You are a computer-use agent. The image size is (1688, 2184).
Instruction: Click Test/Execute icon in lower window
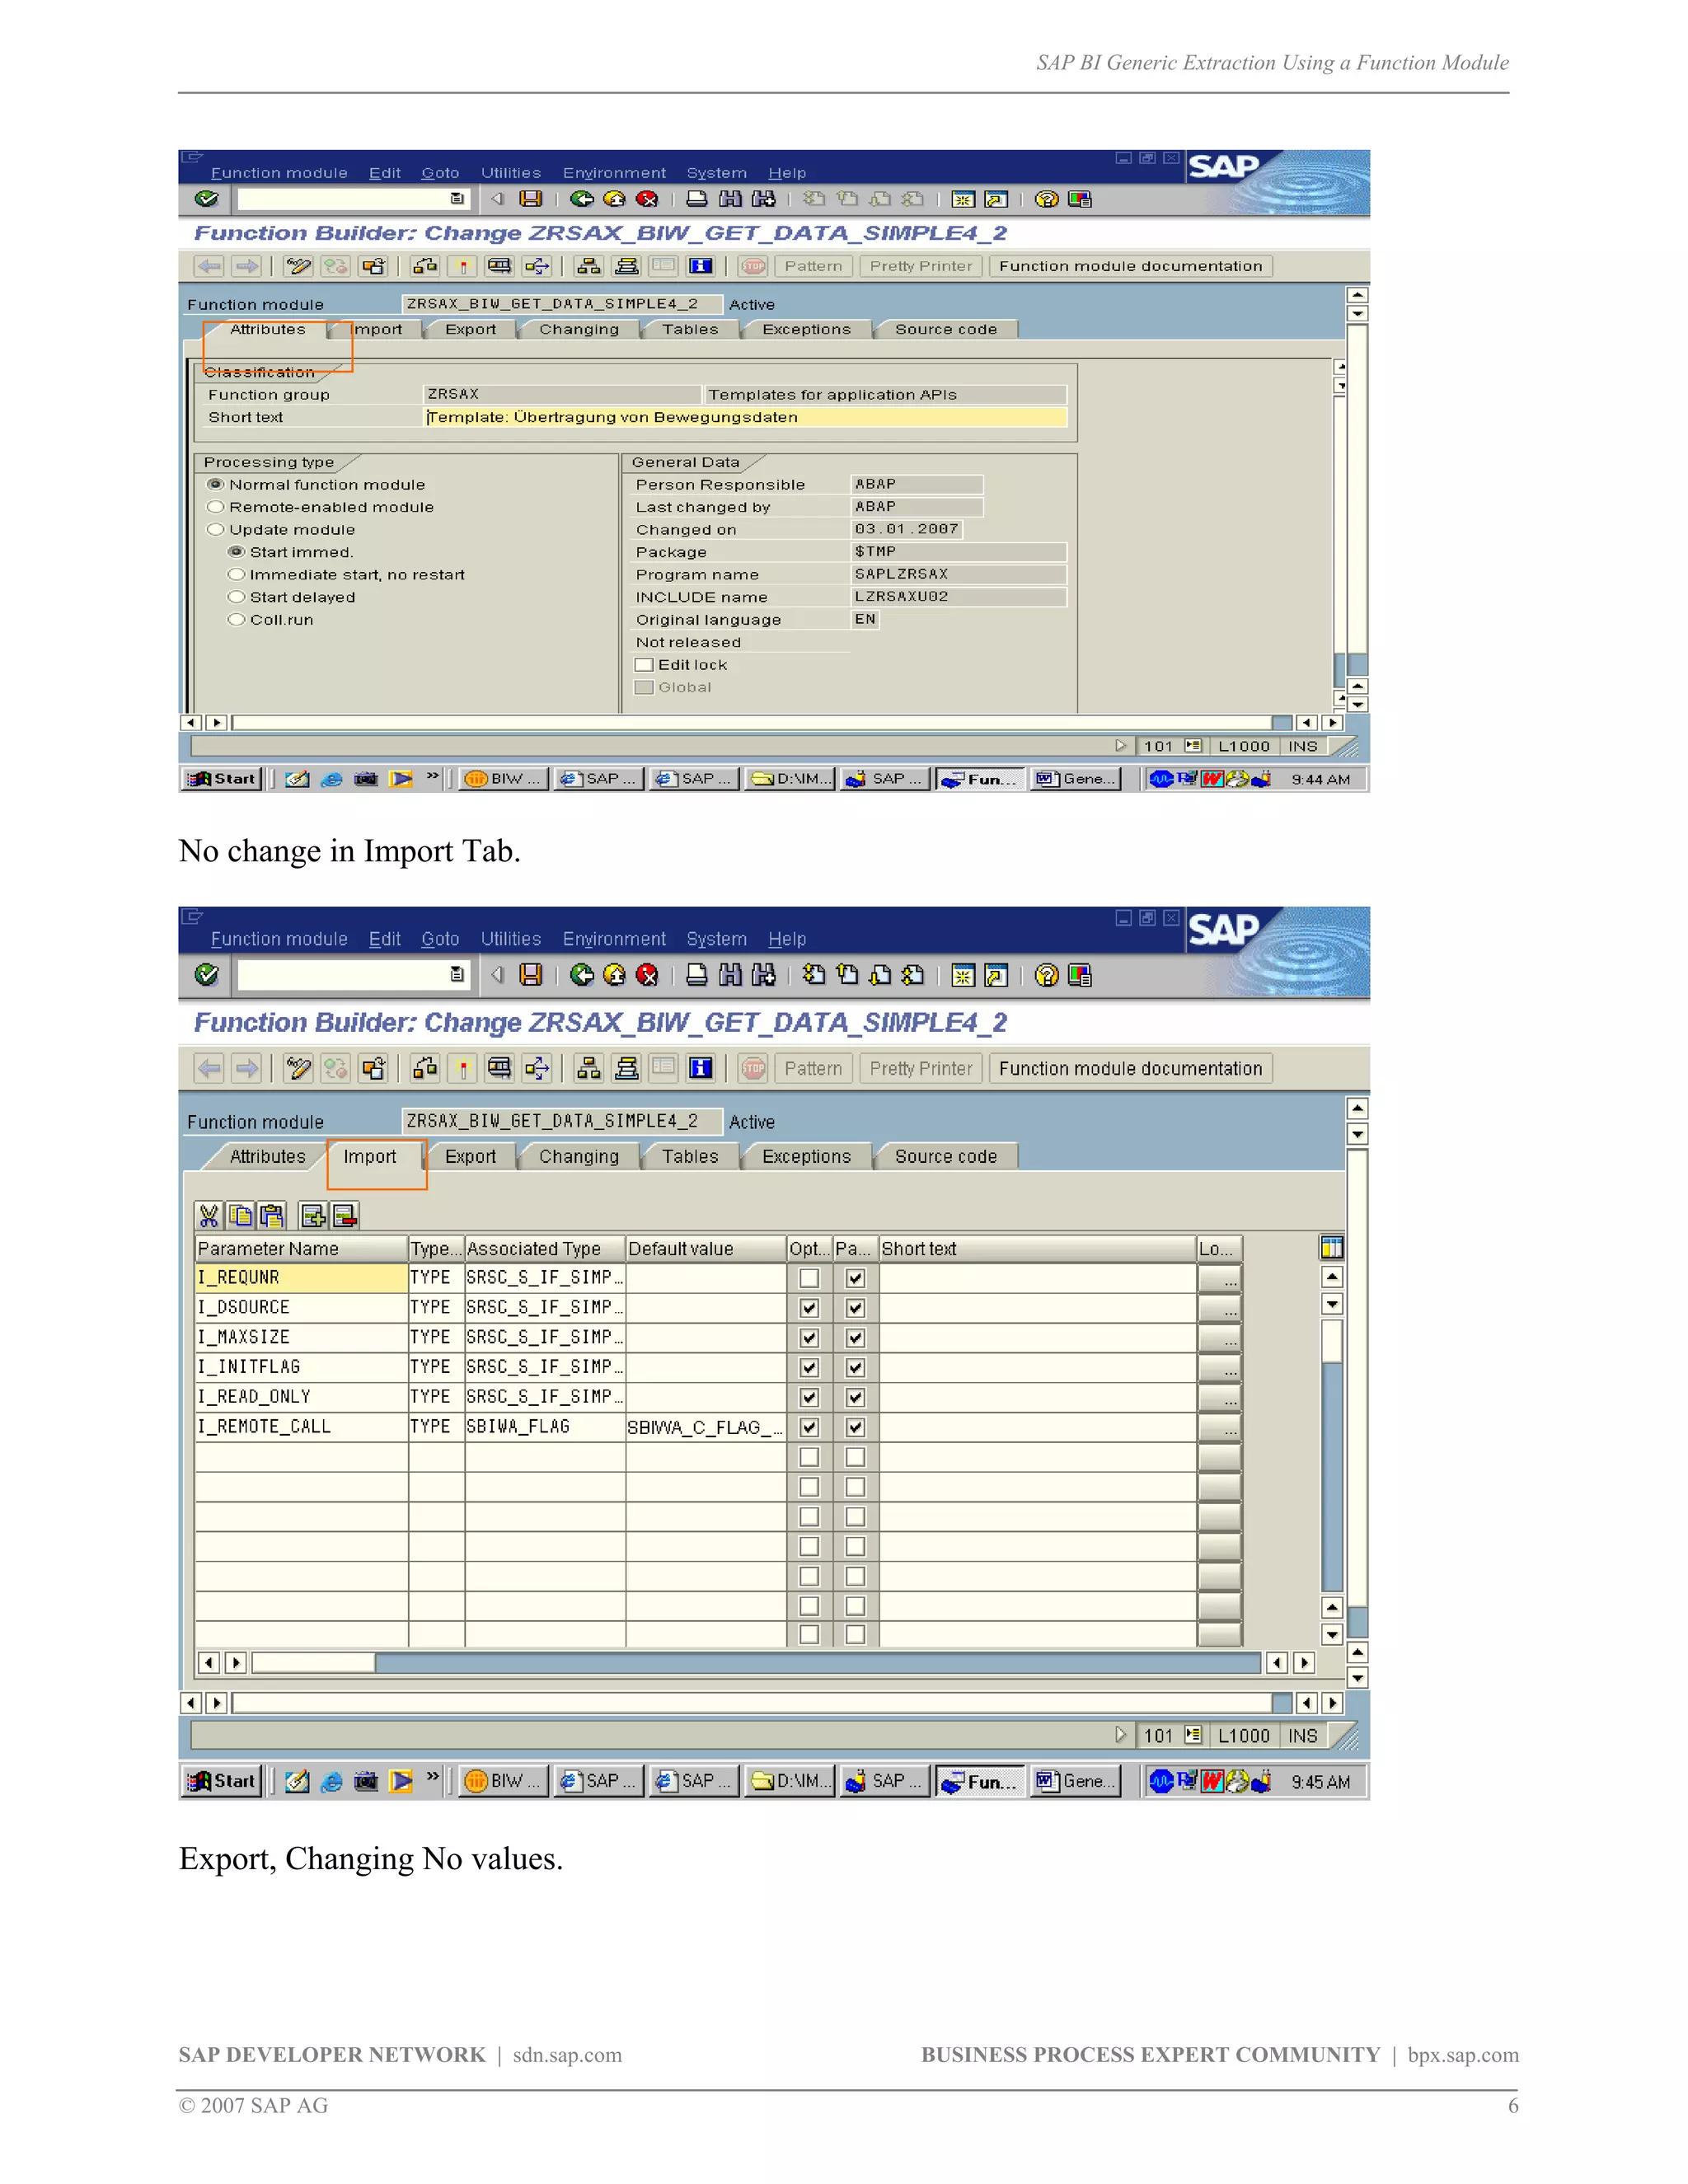499,1068
